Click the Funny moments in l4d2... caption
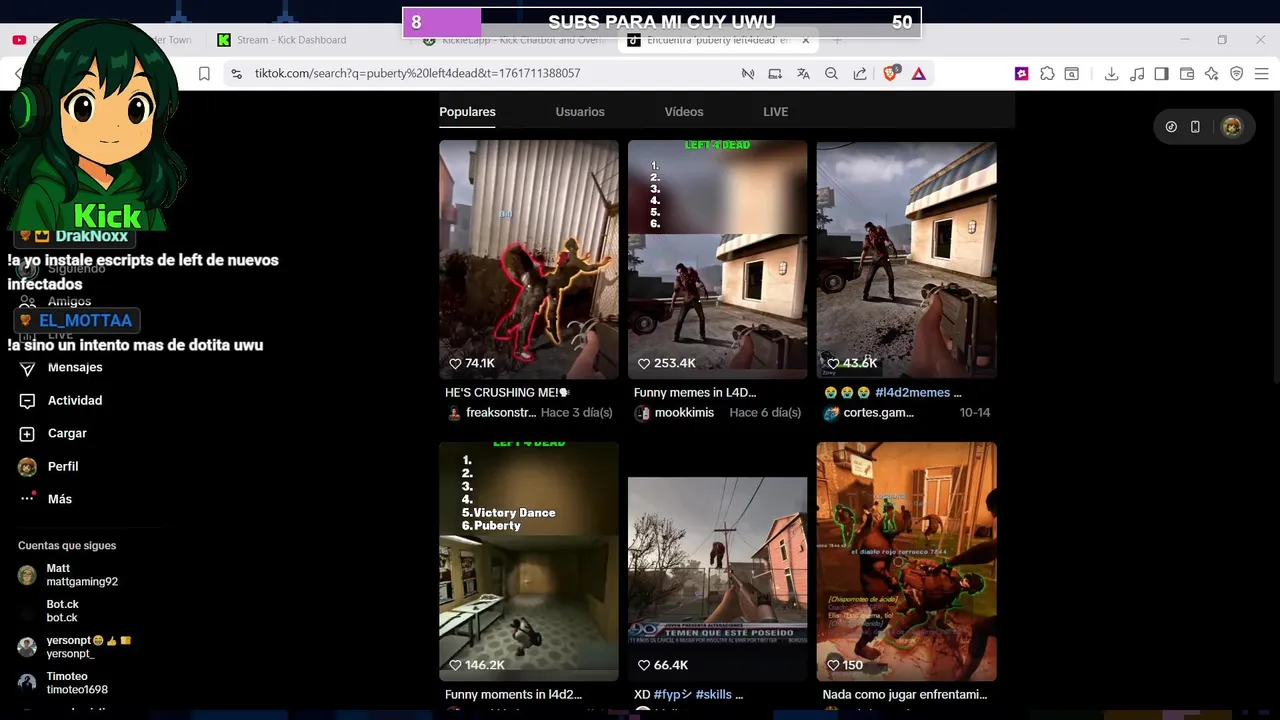The width and height of the screenshot is (1280, 720). click(x=513, y=695)
